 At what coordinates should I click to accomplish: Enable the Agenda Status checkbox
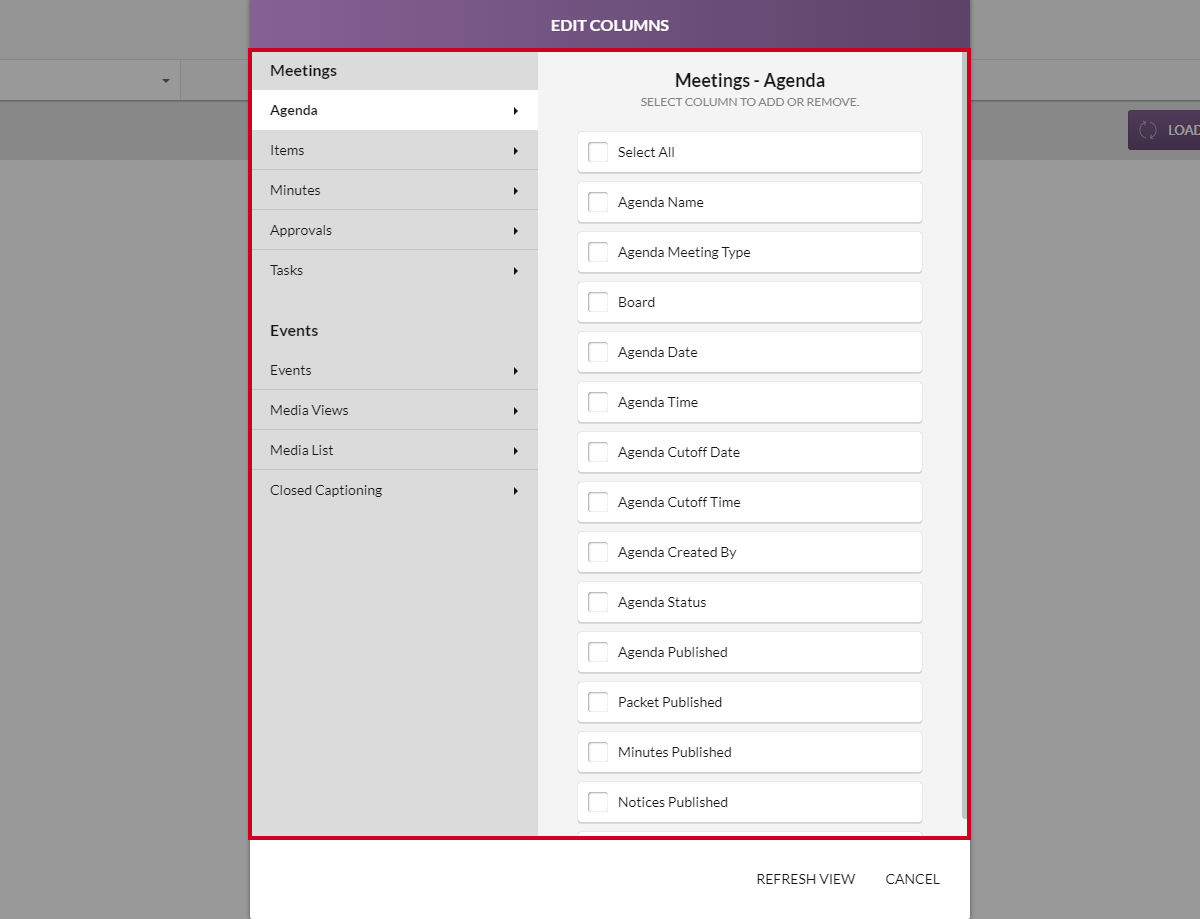598,602
